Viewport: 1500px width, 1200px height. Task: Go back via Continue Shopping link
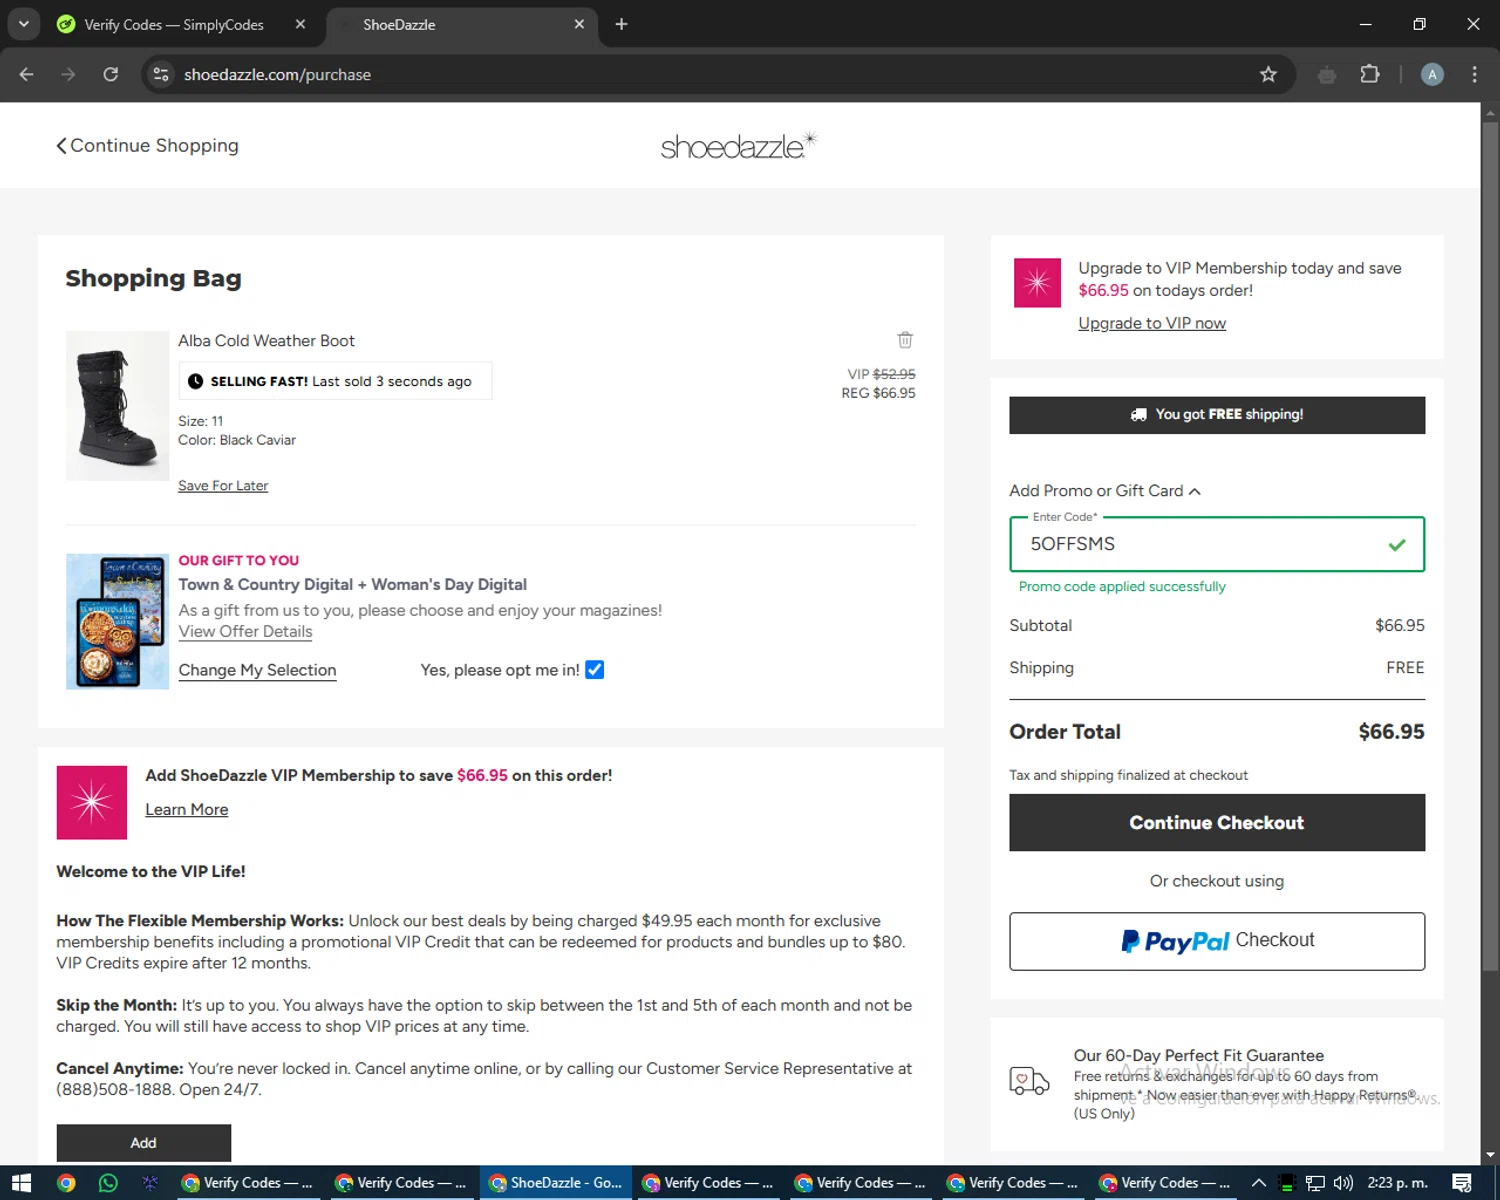tap(147, 146)
